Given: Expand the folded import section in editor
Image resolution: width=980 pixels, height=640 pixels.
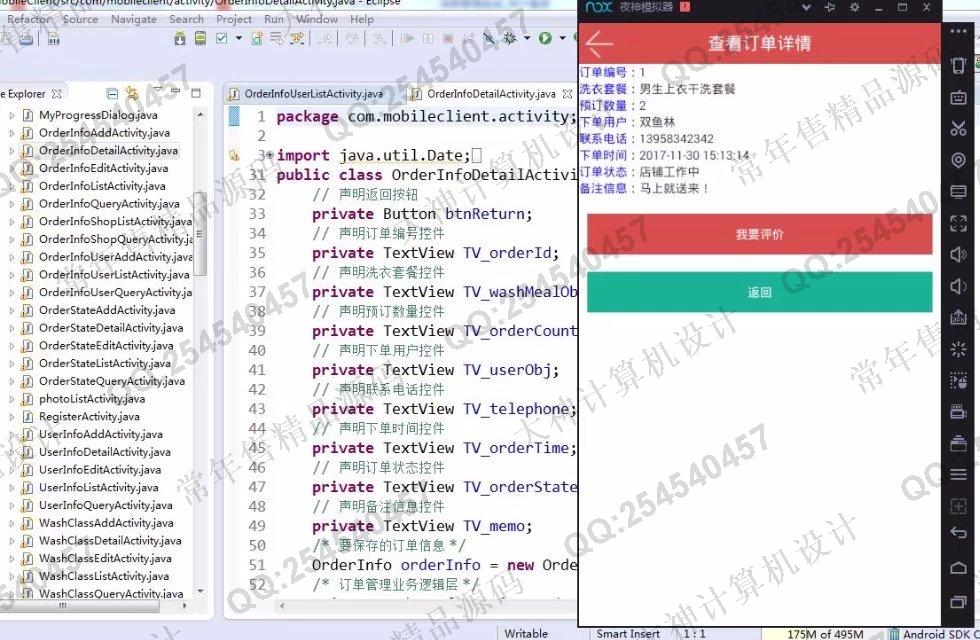Looking at the screenshot, I should (269, 156).
